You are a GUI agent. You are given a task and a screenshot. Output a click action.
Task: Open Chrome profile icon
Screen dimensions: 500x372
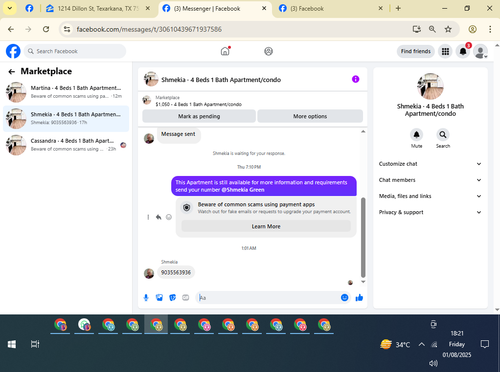(472, 29)
